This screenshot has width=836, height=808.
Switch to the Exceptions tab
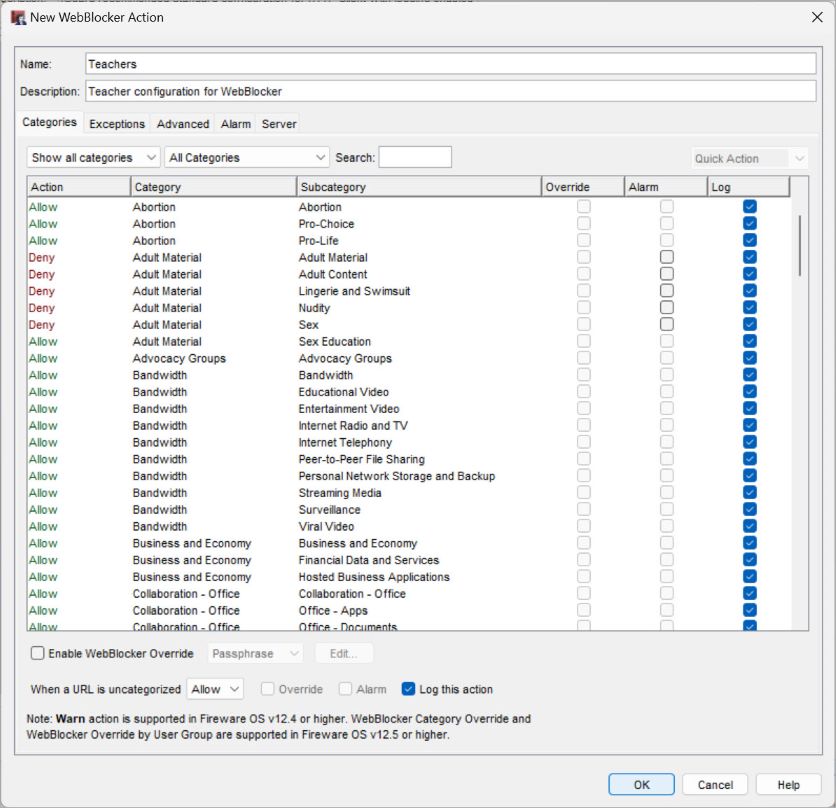116,124
